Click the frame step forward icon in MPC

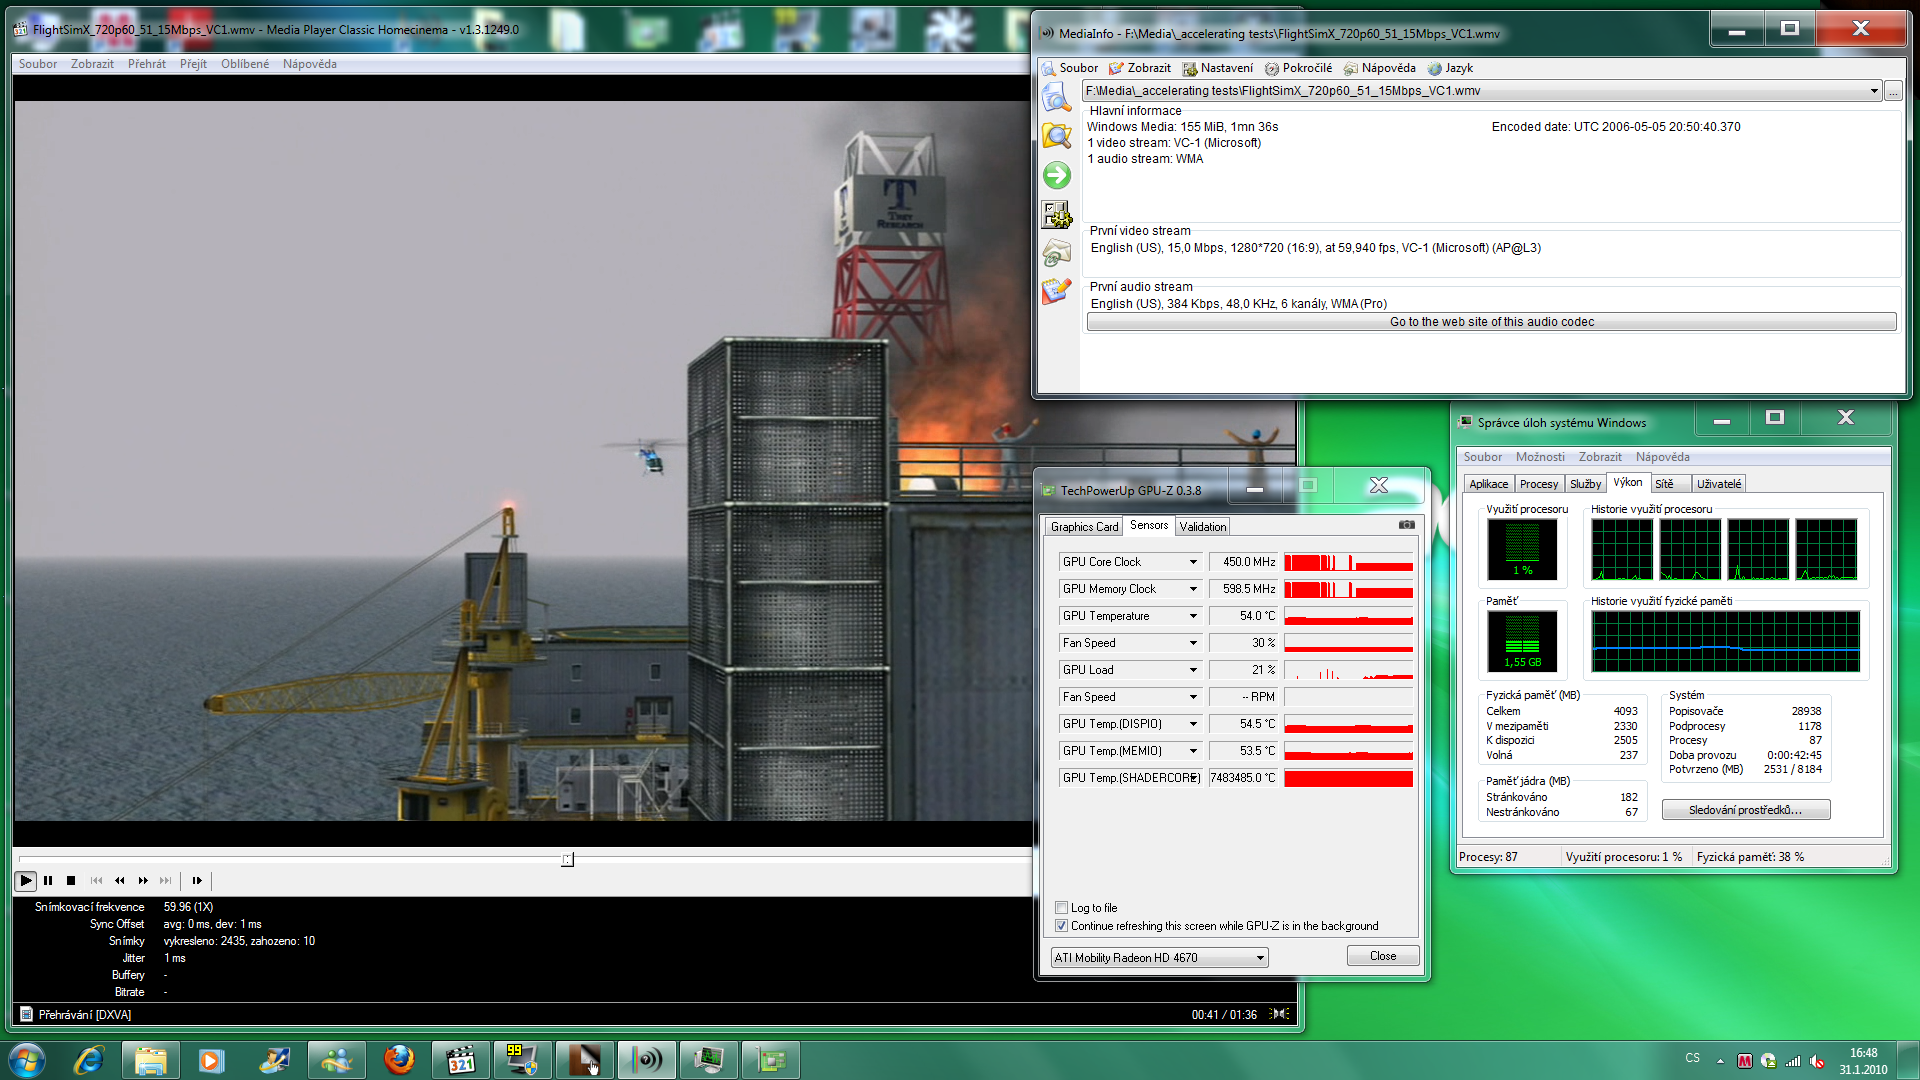click(198, 880)
